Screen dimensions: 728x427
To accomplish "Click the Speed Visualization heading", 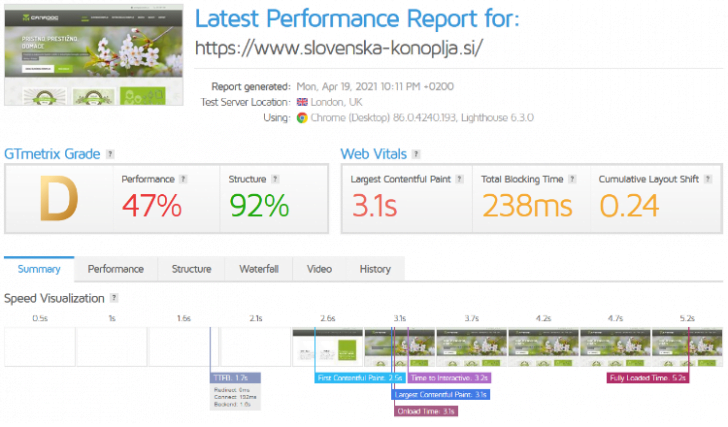I will tap(54, 298).
